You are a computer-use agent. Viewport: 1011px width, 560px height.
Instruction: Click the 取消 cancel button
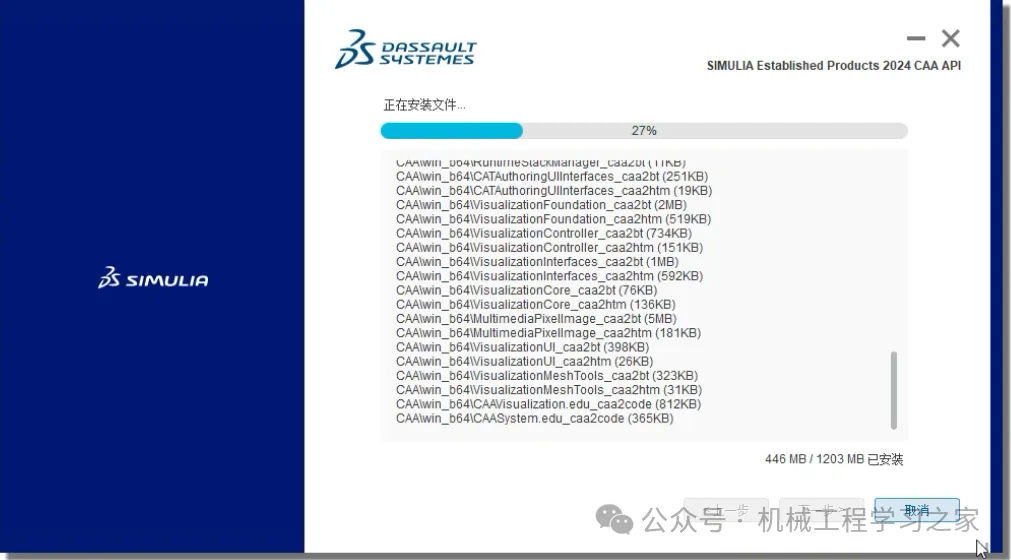917,510
